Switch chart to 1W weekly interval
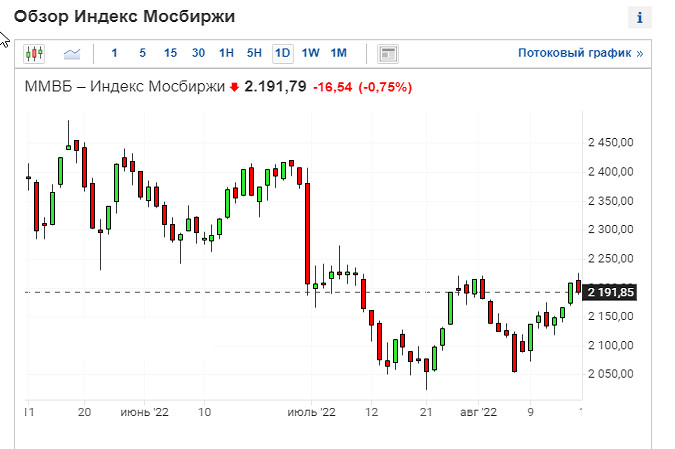The image size is (675, 449). point(310,53)
